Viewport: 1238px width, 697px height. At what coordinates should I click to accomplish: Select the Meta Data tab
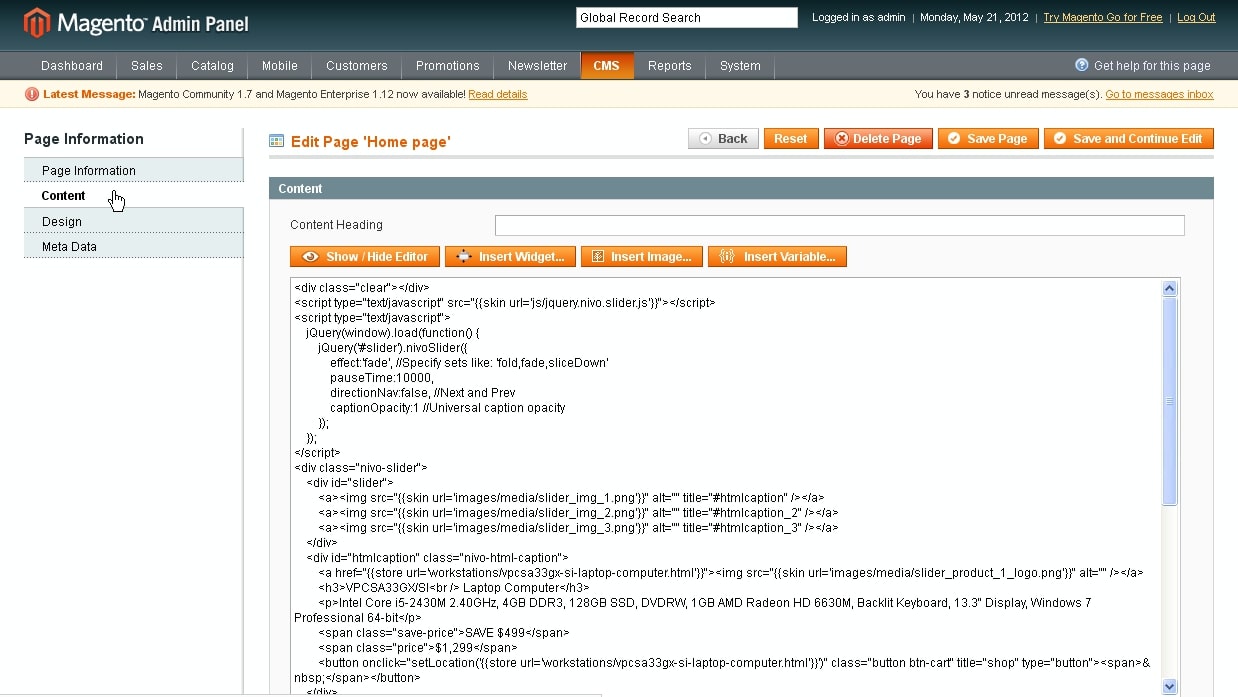point(134,246)
